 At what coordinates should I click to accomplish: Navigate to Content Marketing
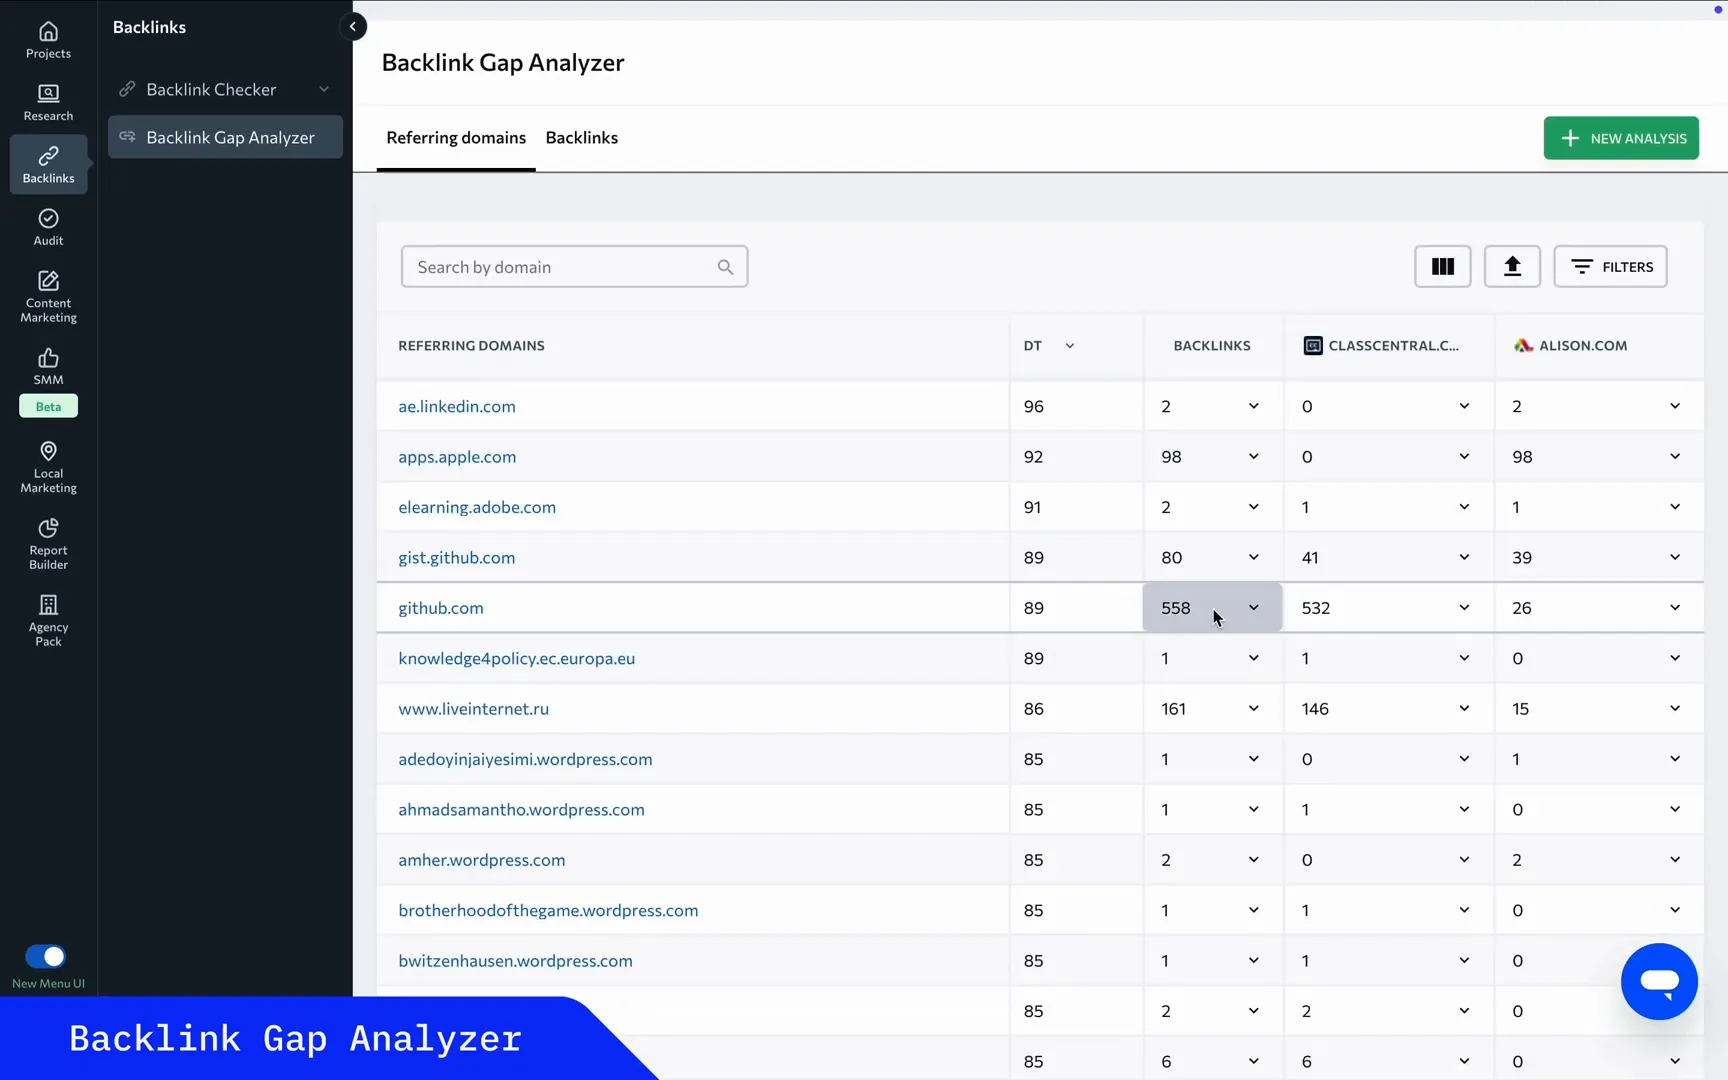(47, 293)
